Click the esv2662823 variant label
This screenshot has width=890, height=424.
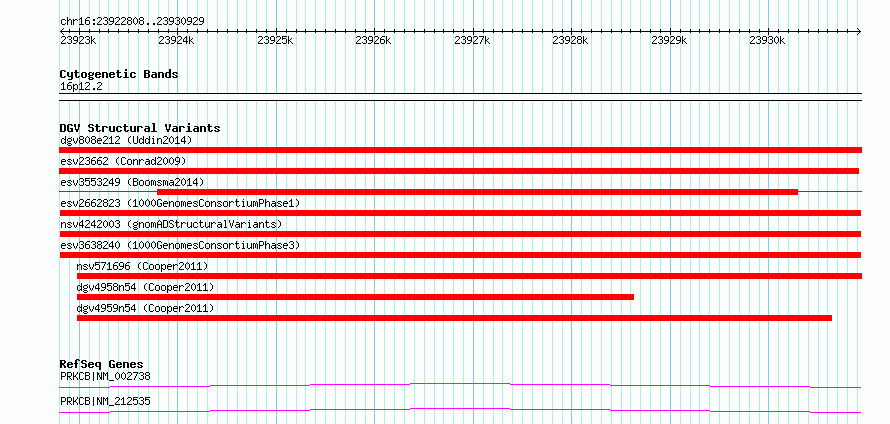coord(180,203)
